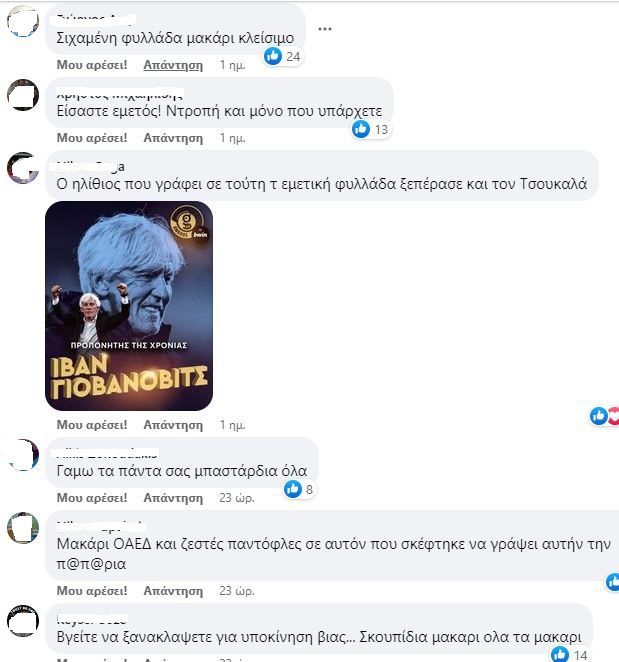Click avatar of the first commenter
The image size is (619, 662).
pos(23,21)
